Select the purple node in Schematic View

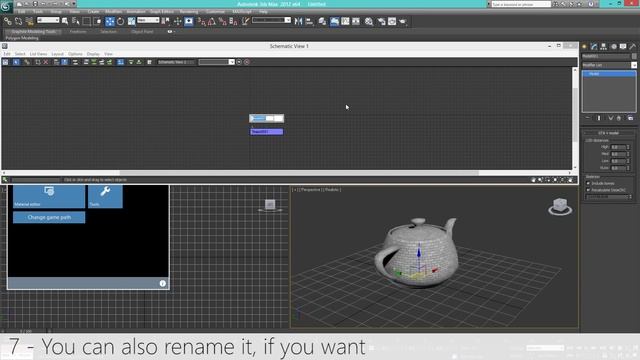267,131
